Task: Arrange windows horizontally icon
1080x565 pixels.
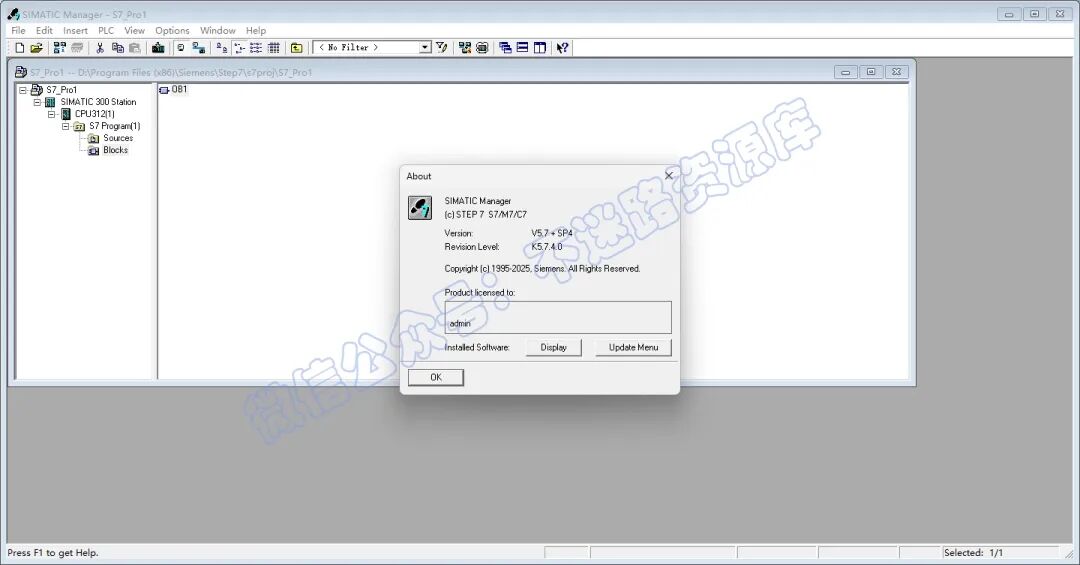Action: click(x=523, y=48)
